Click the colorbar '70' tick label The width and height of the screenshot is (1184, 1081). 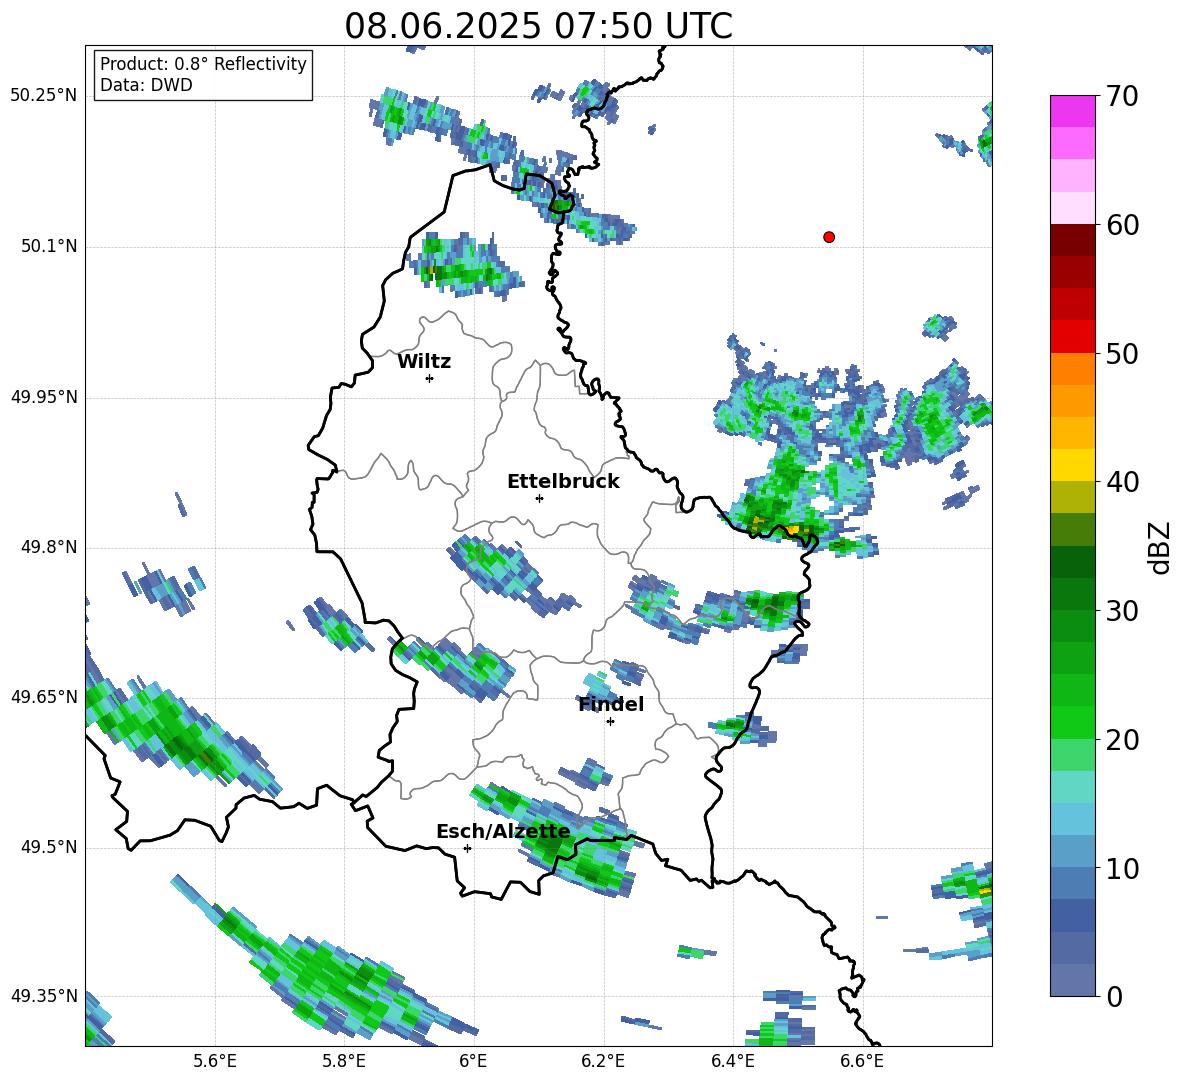pyautogui.click(x=1123, y=97)
